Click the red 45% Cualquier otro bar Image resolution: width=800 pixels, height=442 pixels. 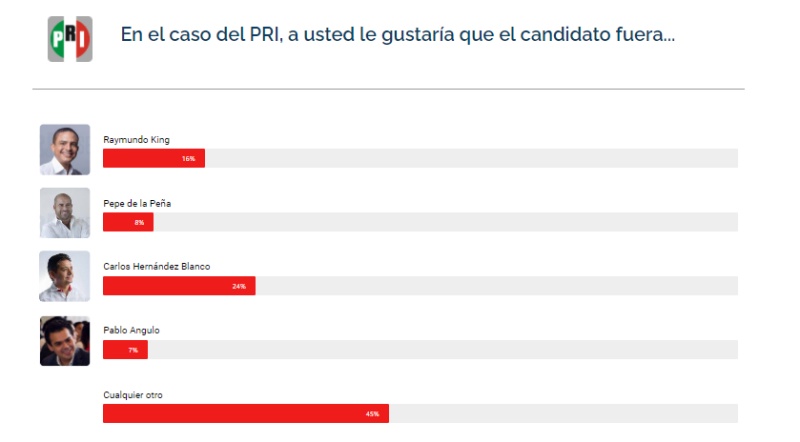coord(246,413)
